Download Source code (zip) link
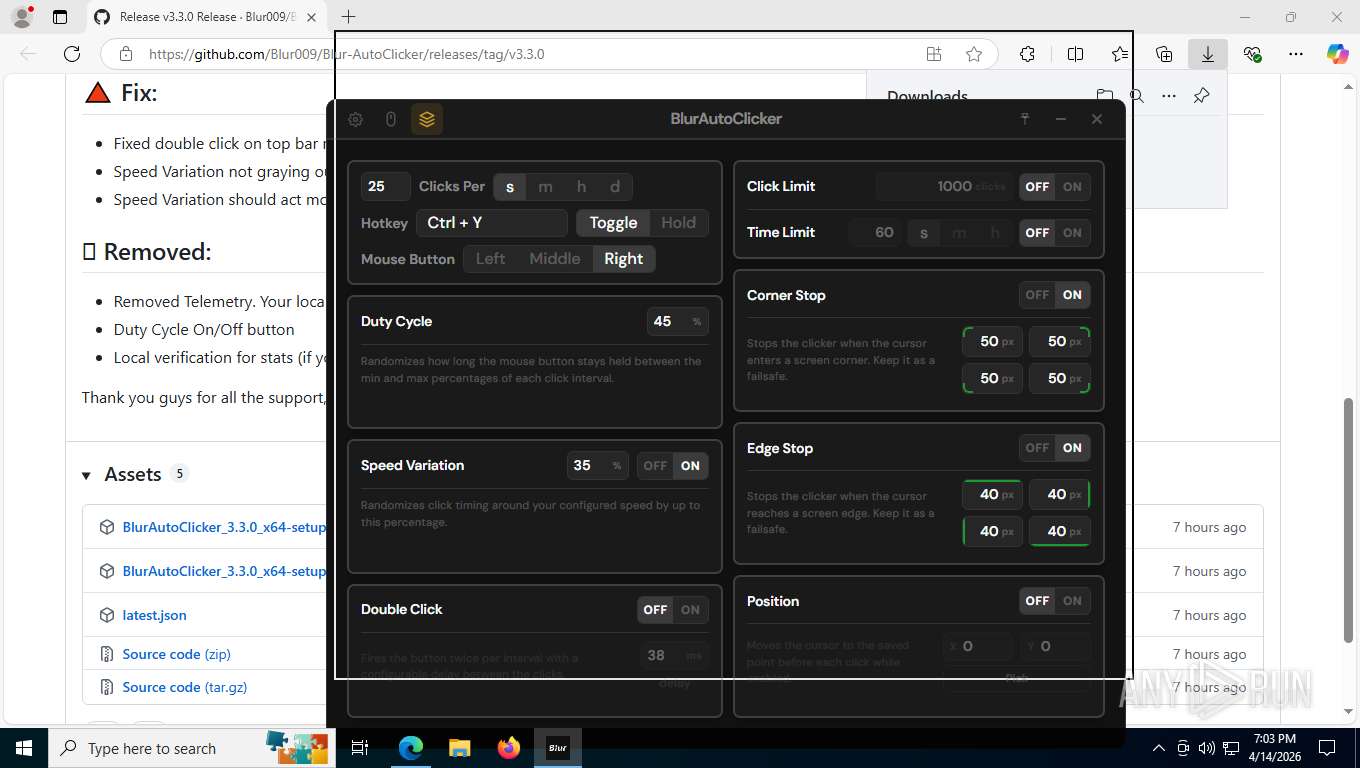 pos(176,654)
